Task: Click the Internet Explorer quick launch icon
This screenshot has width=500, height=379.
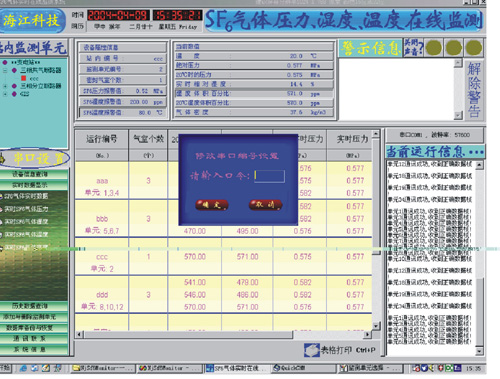Action: pyautogui.click(x=23, y=368)
